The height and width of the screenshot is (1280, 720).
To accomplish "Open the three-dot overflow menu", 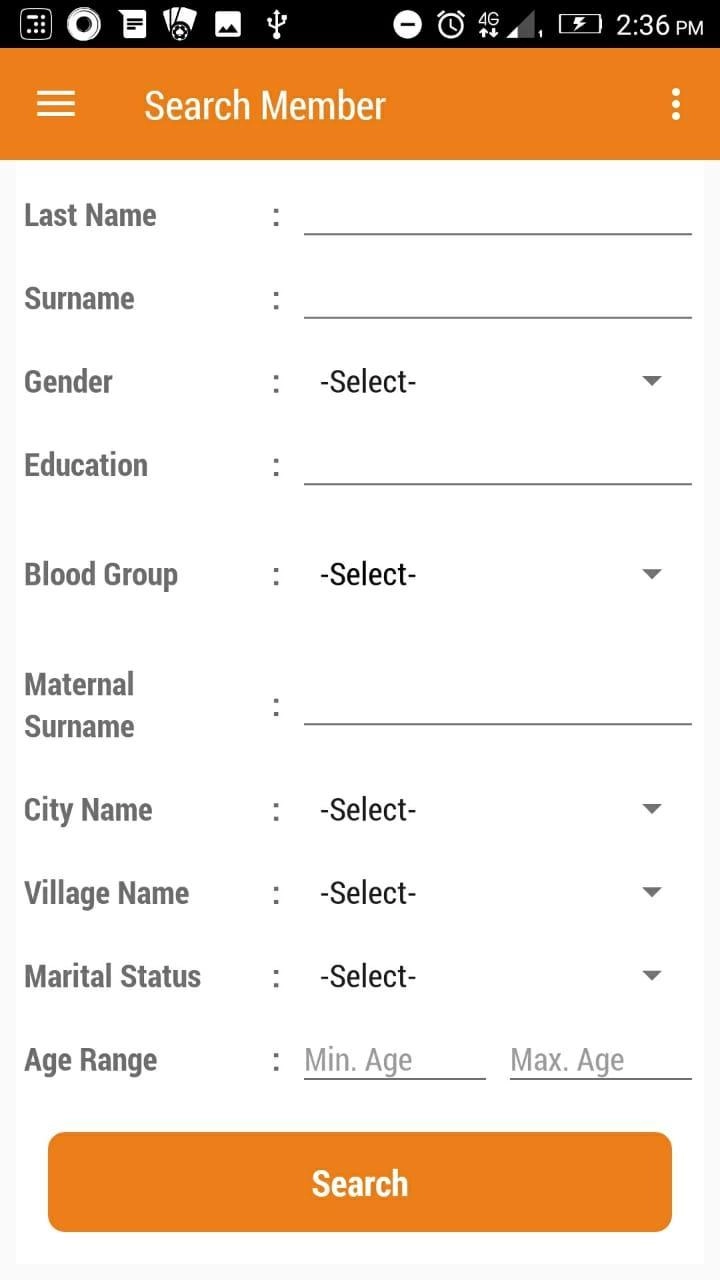I will click(676, 105).
